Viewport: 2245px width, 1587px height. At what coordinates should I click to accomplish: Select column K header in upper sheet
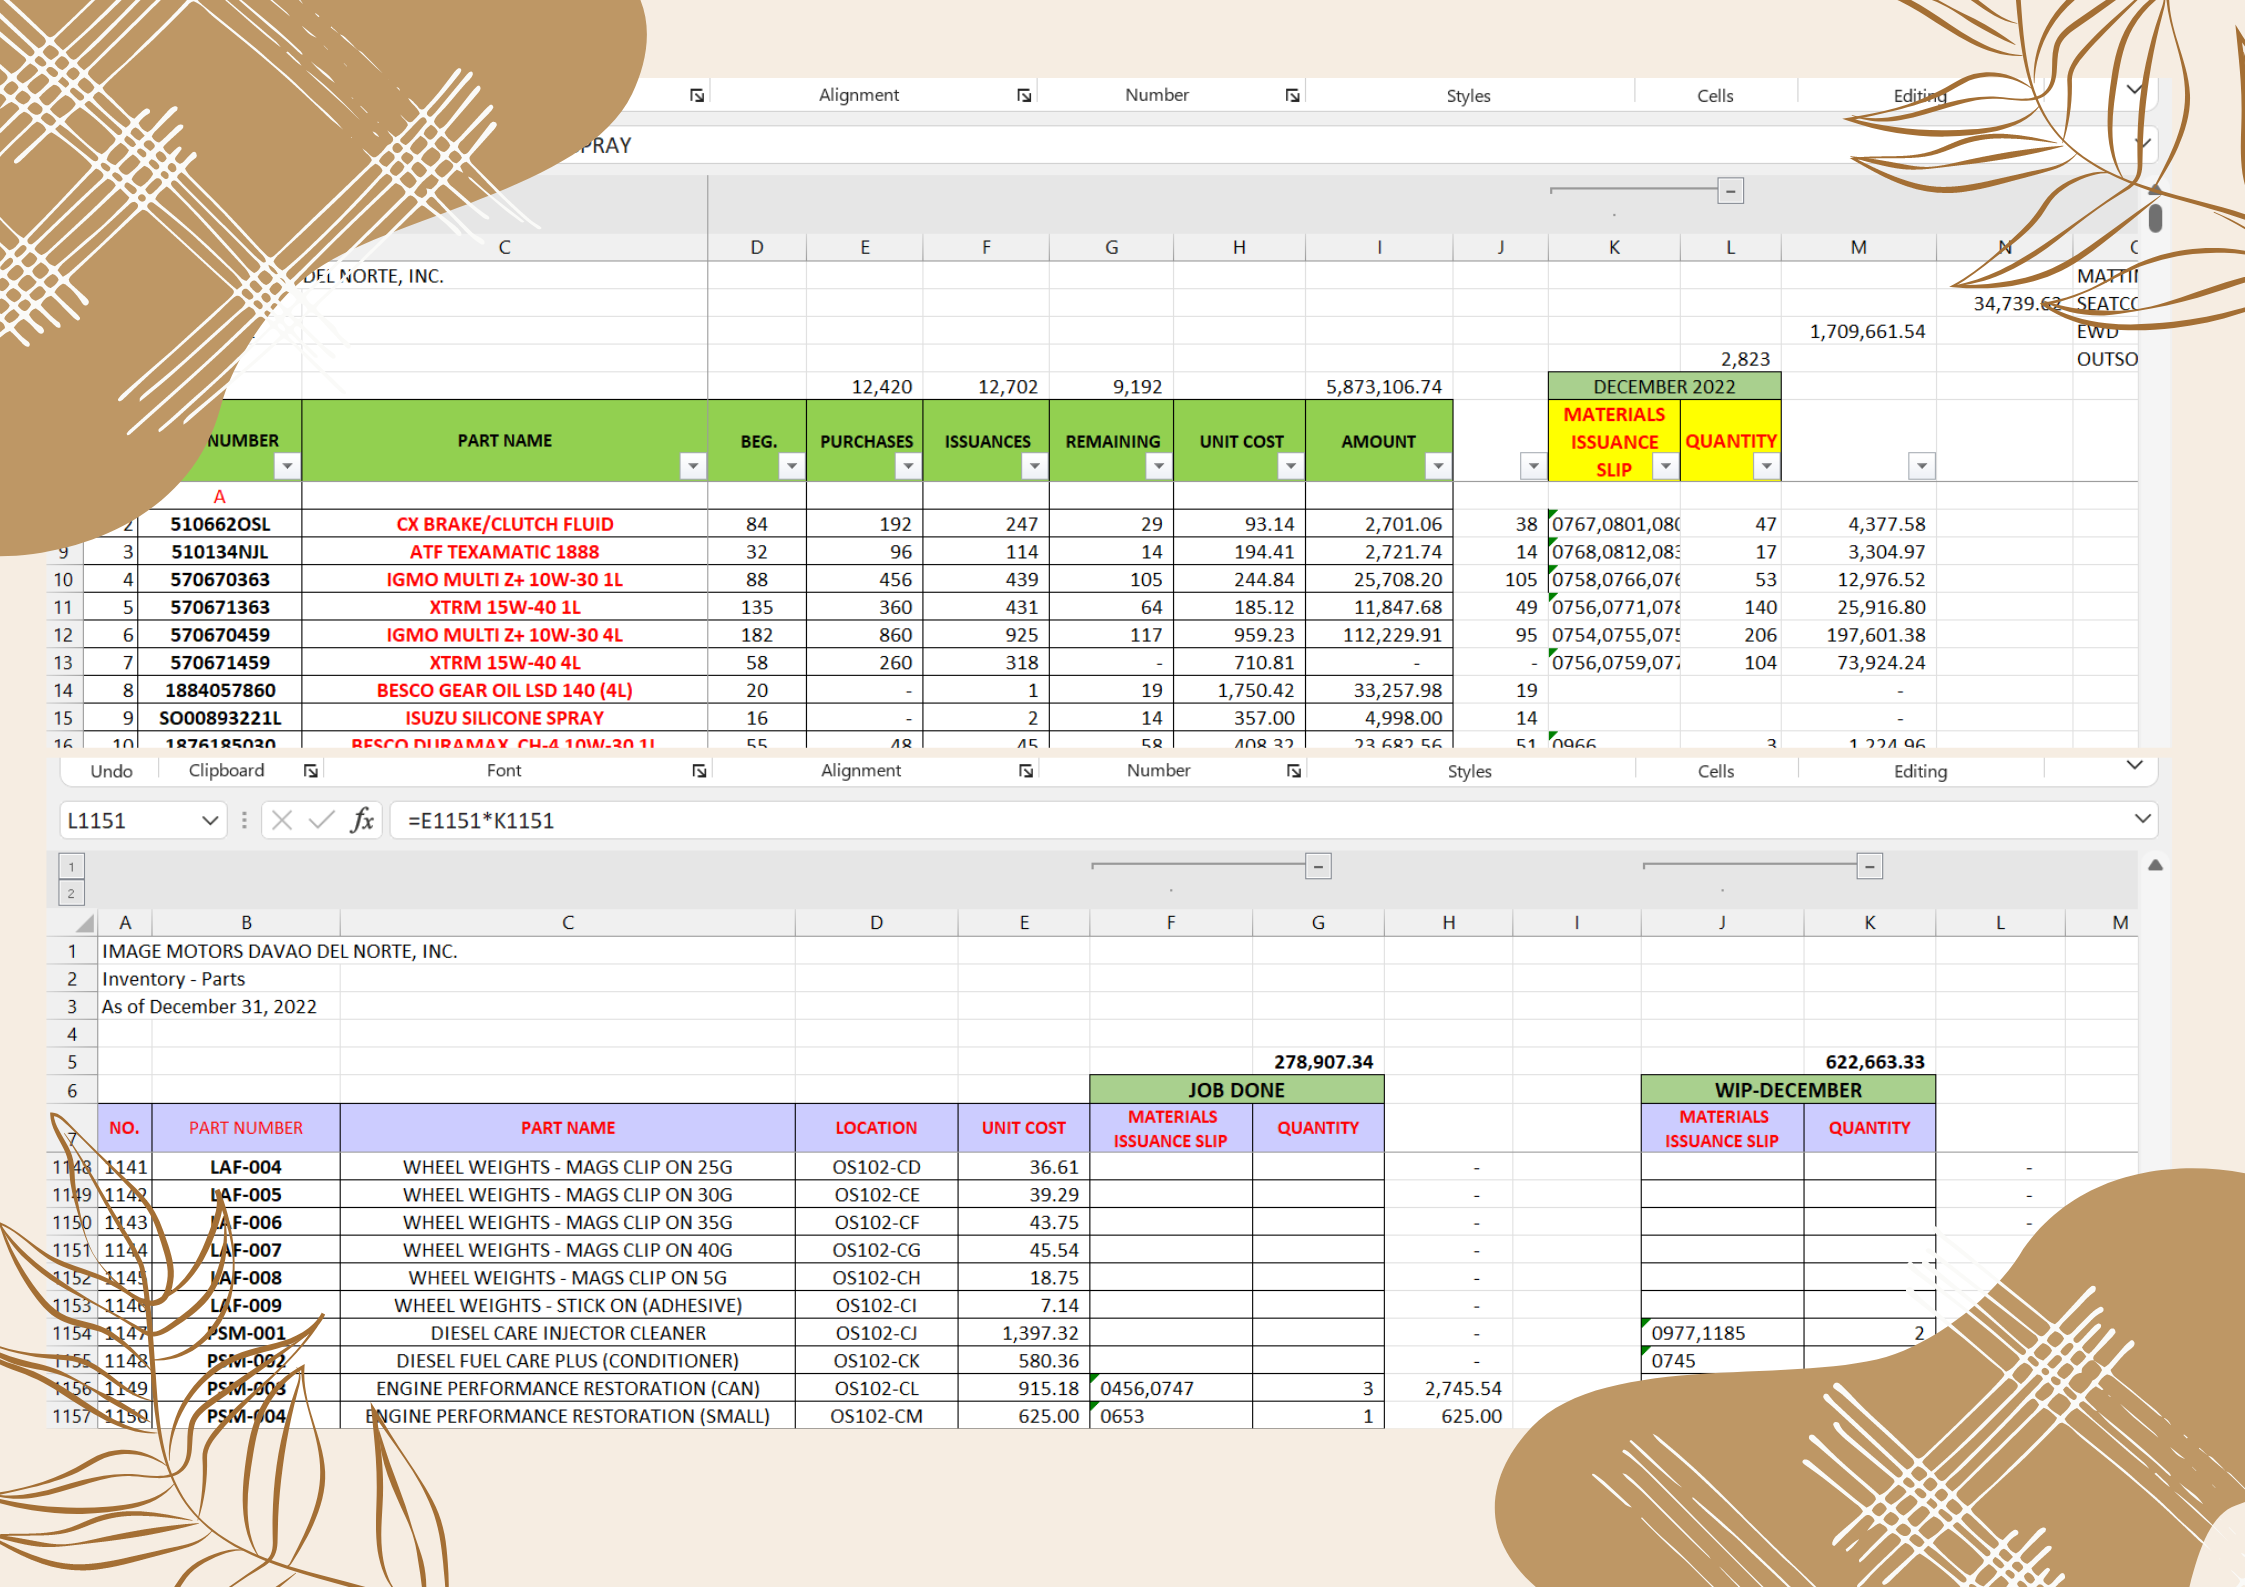tap(1614, 247)
